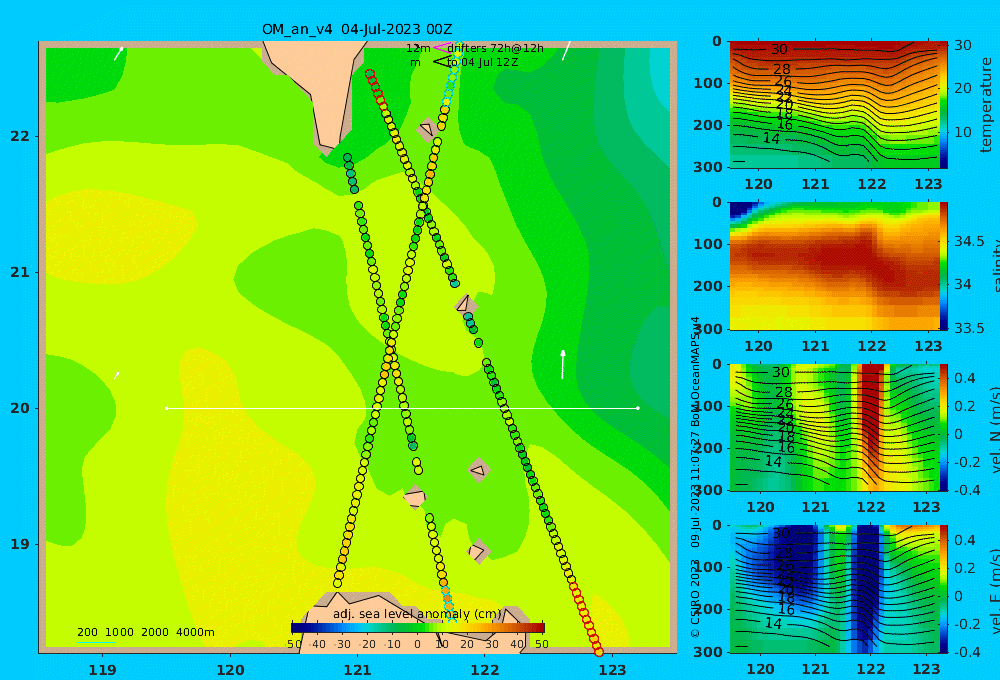Click the east endpoint of the white transect line

(638, 408)
